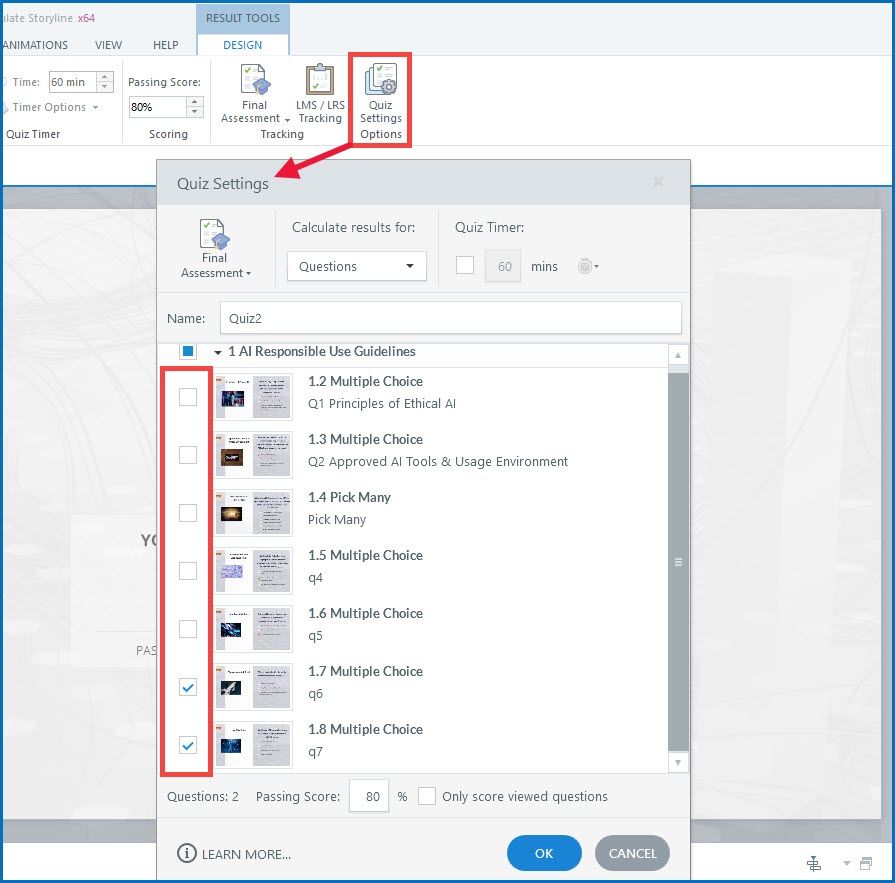Click the Learn More info icon
This screenshot has width=895, height=883.
point(186,853)
